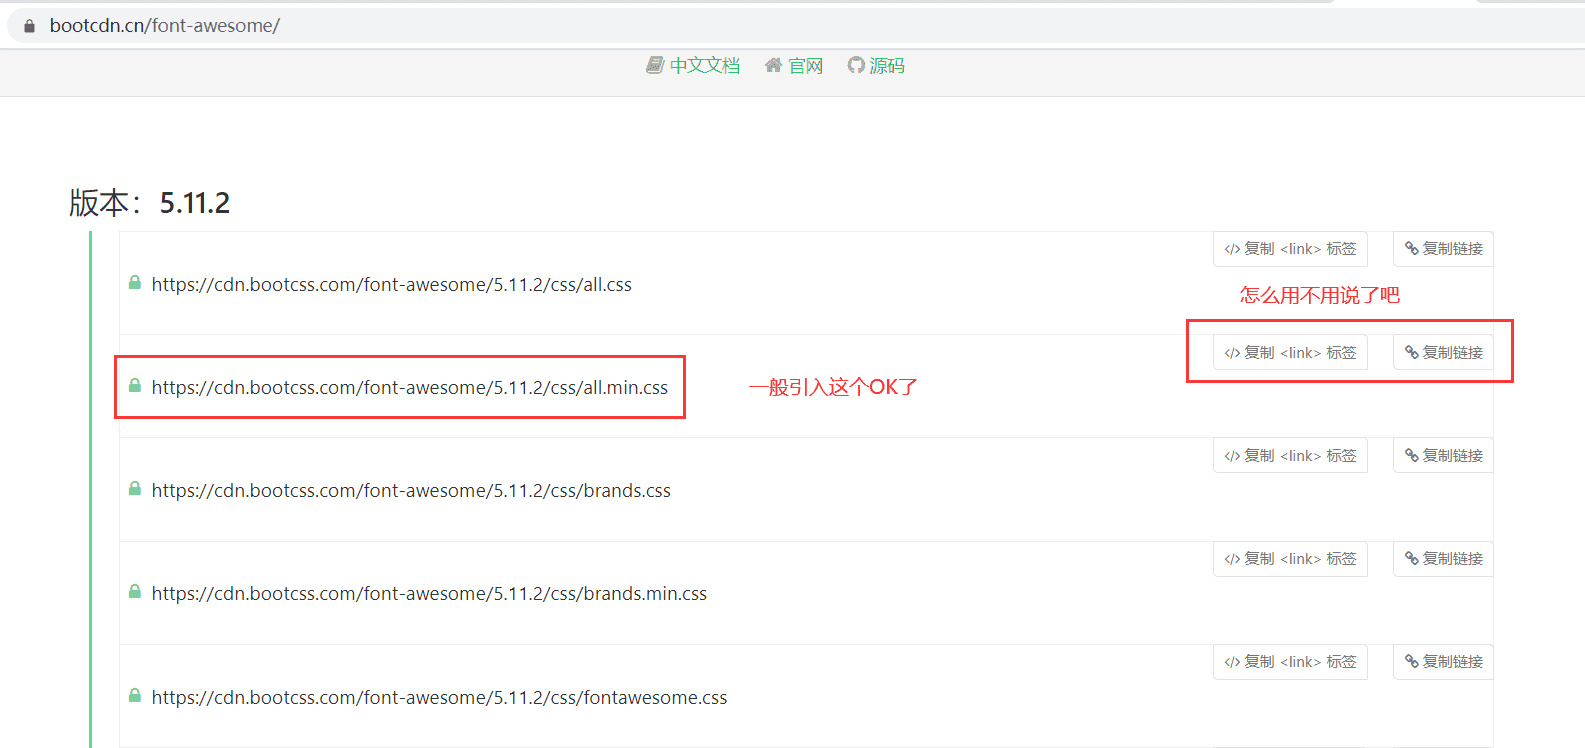
Task: Click the green lock icon beside brands.css
Action: pyautogui.click(x=135, y=489)
